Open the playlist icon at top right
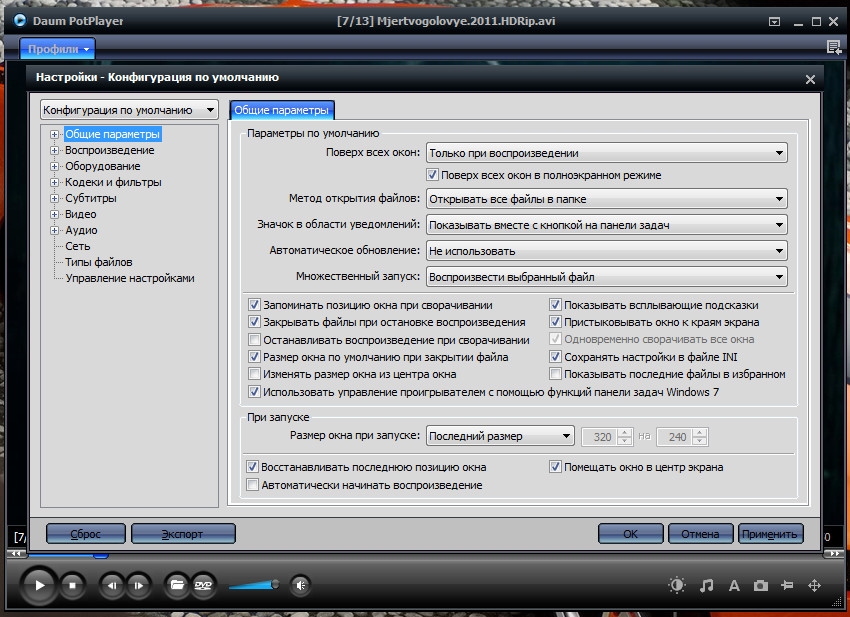Screen dimensions: 850x617 click(833, 47)
